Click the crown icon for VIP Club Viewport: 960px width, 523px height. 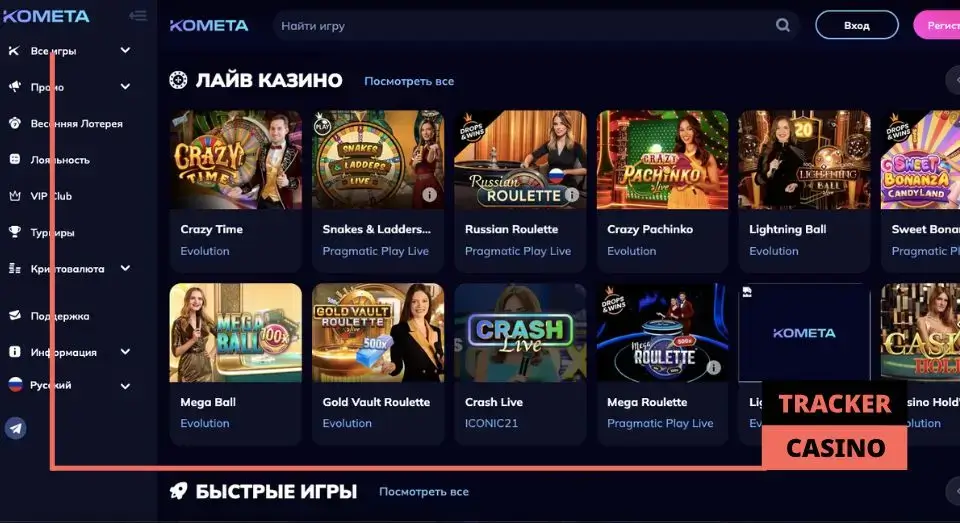point(15,196)
